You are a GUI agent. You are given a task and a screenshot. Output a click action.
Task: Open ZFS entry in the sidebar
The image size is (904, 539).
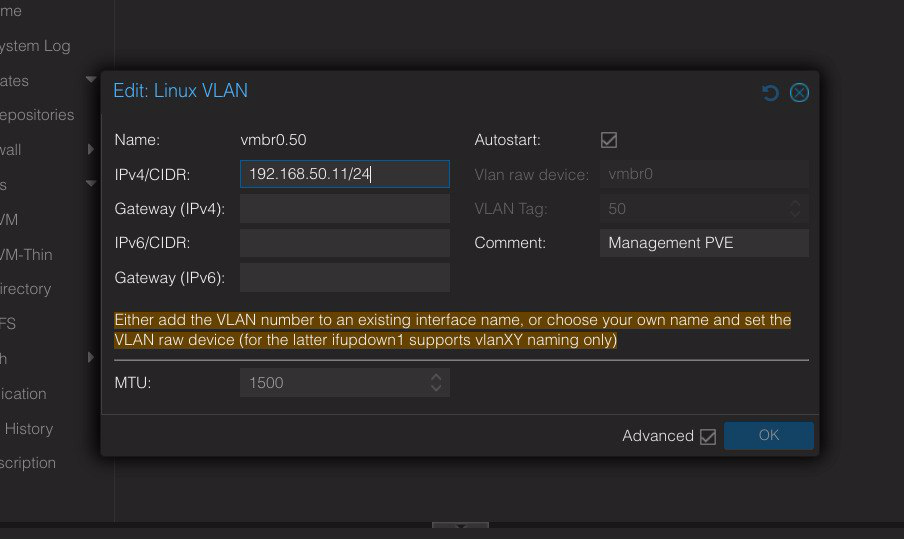(7, 323)
